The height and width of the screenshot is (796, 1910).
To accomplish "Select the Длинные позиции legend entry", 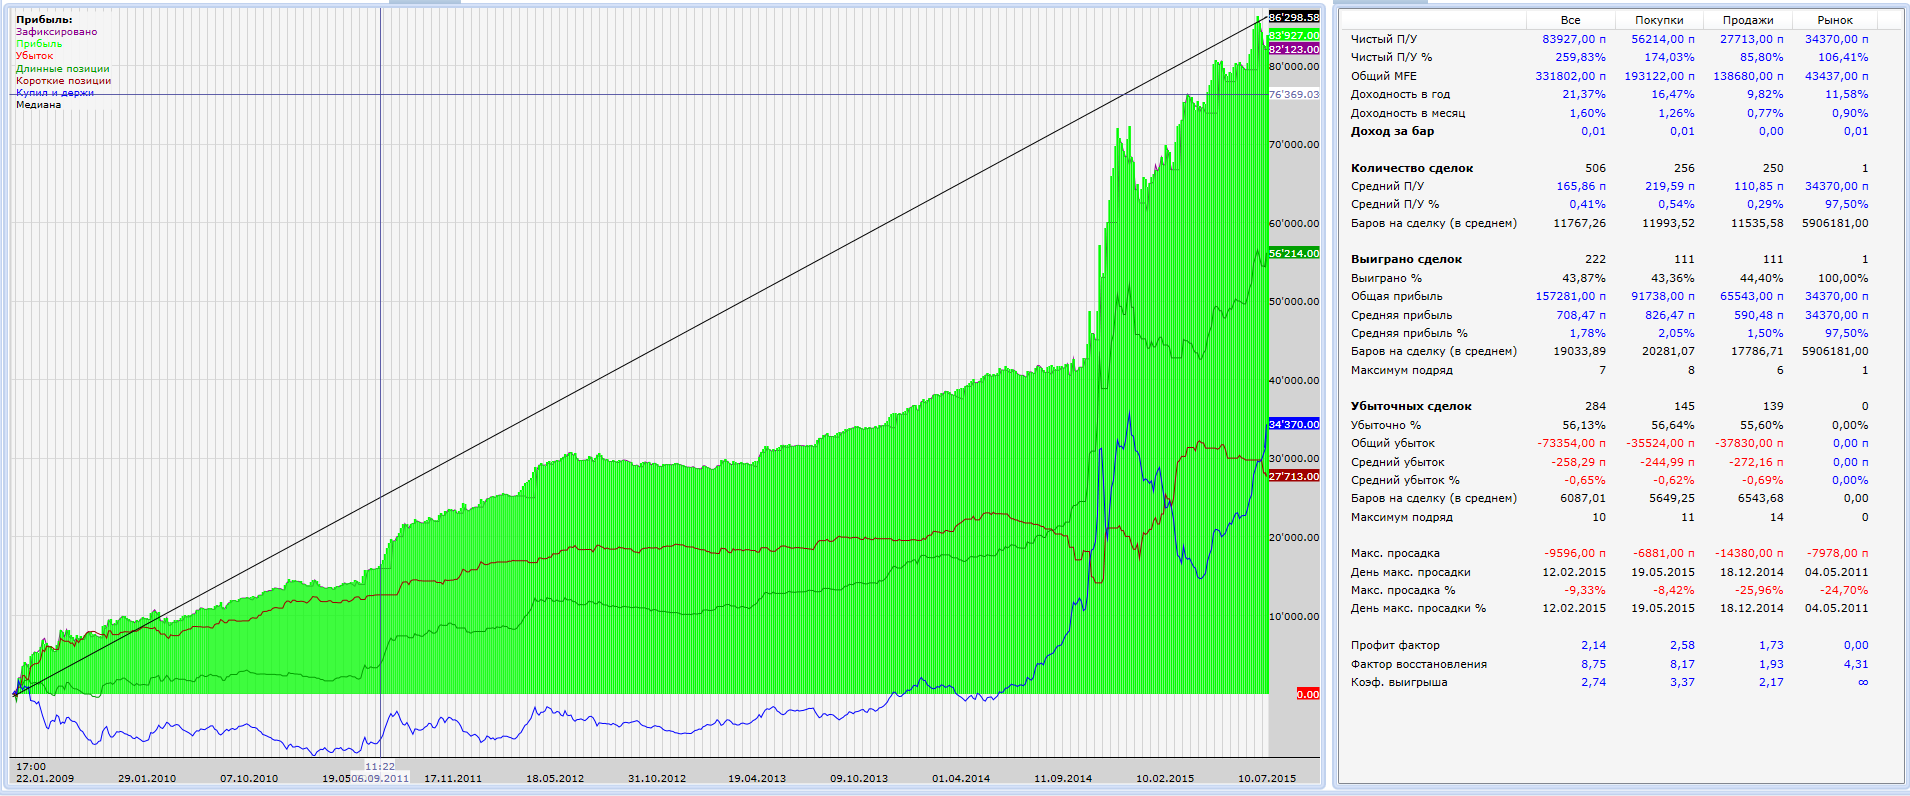I will (63, 69).
